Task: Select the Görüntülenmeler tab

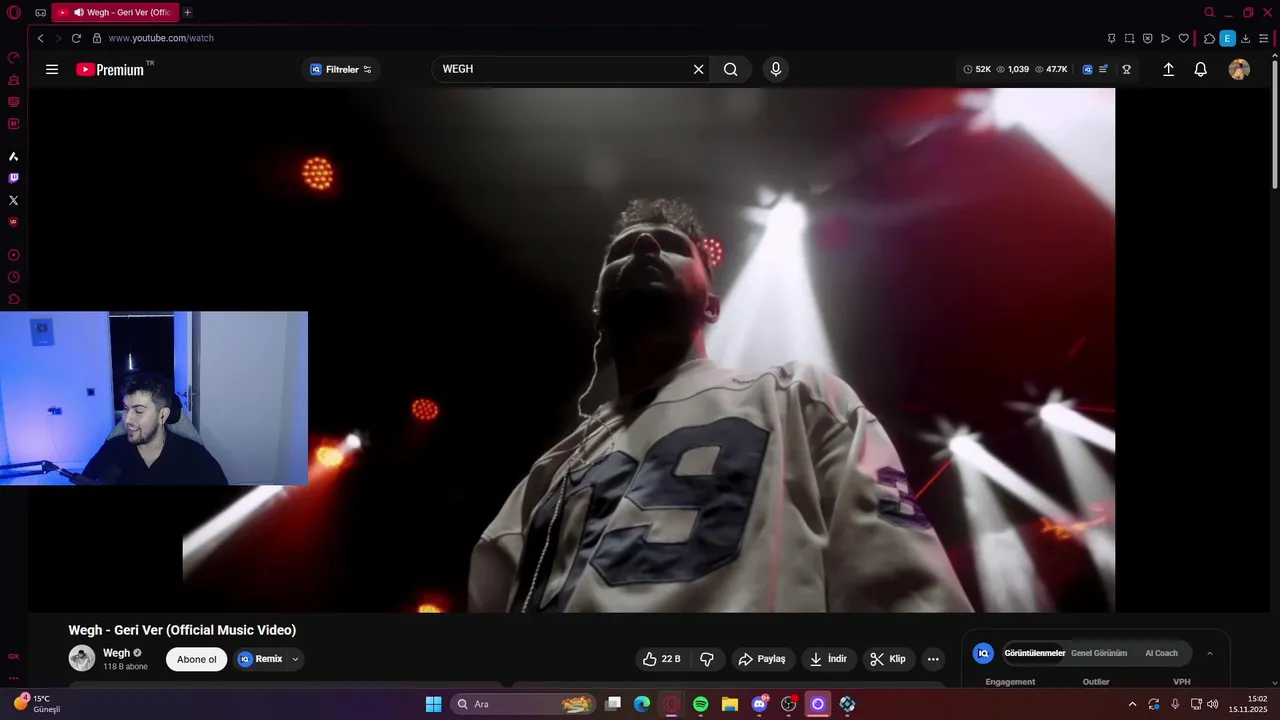Action: (x=1034, y=653)
